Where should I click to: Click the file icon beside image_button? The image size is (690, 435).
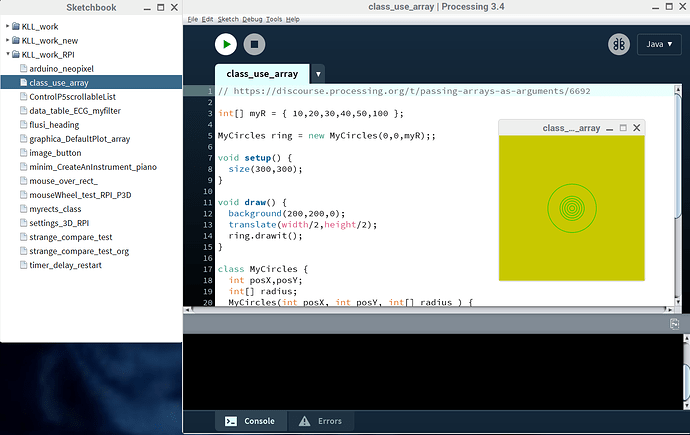tap(24, 152)
